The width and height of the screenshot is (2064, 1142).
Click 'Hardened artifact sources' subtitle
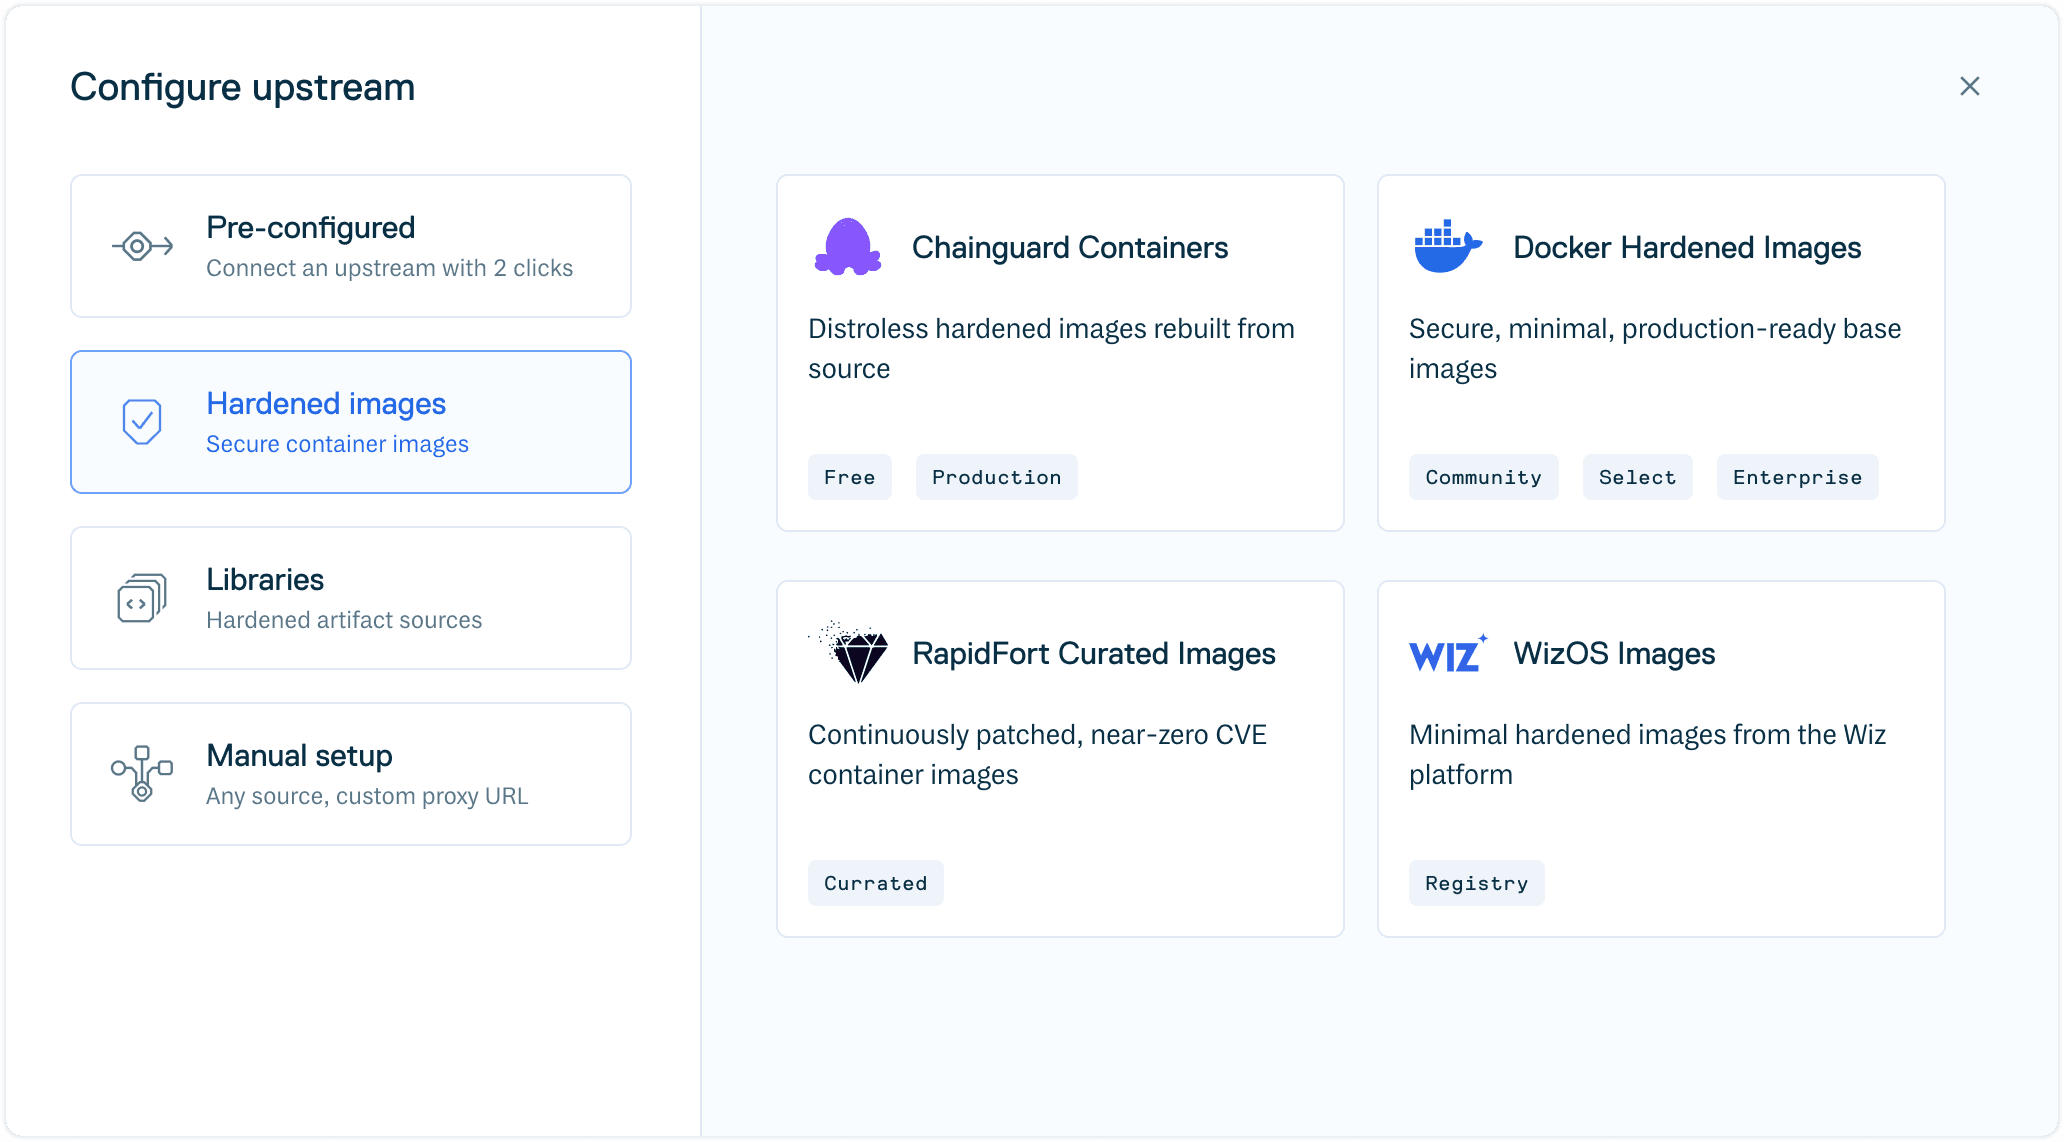344,620
